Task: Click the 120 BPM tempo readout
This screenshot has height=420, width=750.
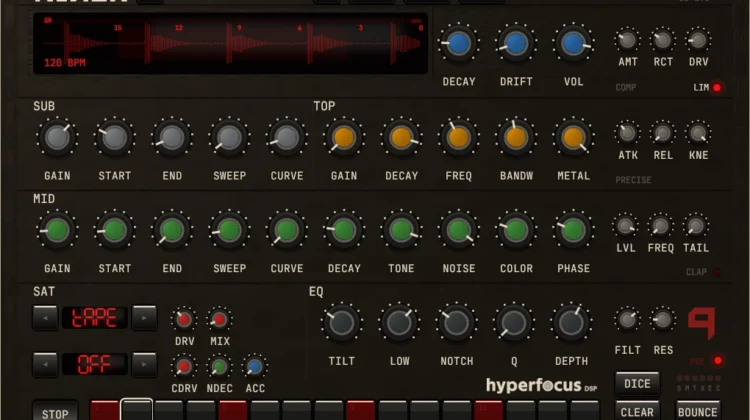Action: click(x=65, y=63)
